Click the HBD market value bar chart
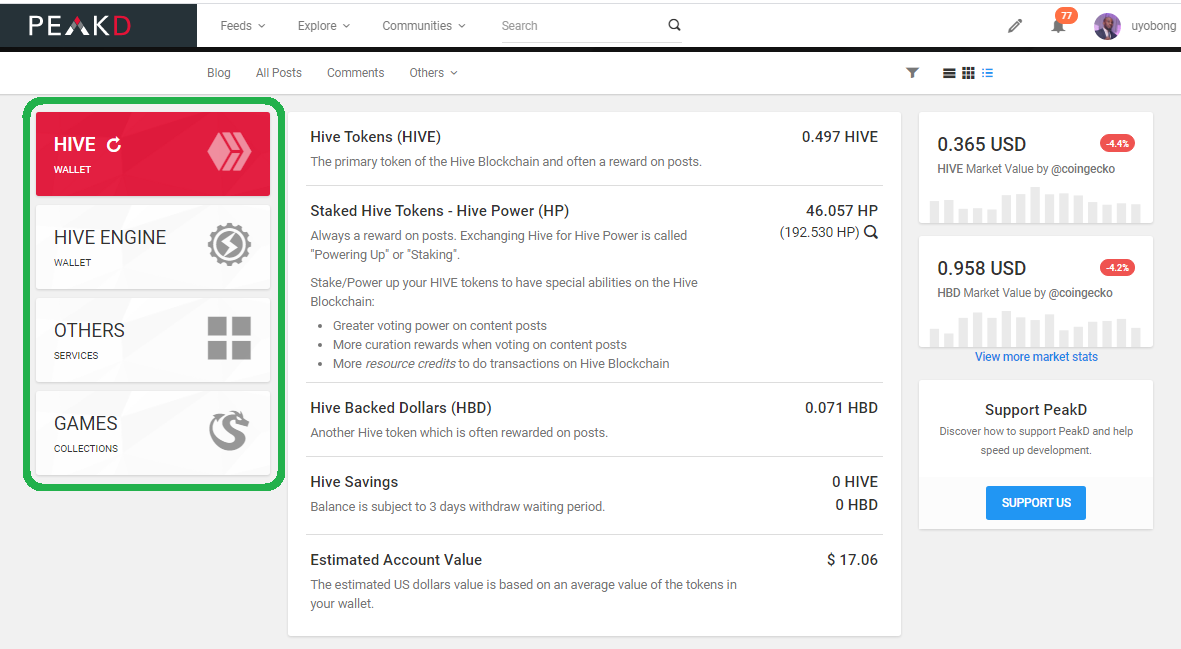Image resolution: width=1181 pixels, height=649 pixels. coord(1036,329)
